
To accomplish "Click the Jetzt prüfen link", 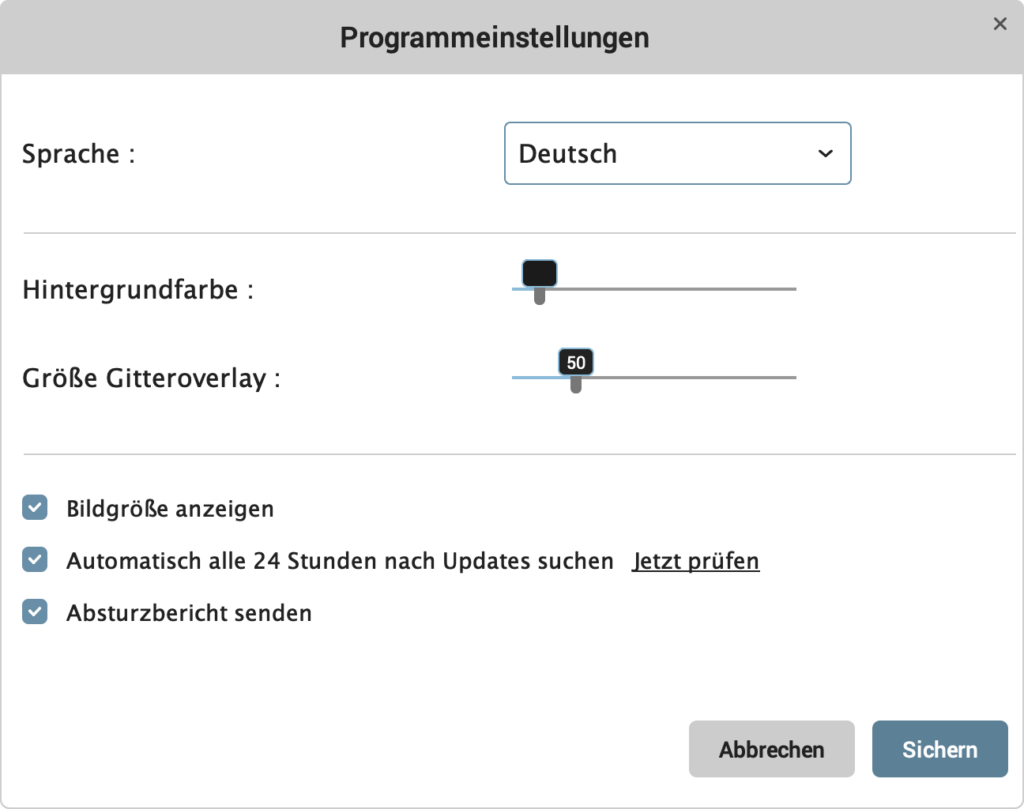I will [696, 561].
